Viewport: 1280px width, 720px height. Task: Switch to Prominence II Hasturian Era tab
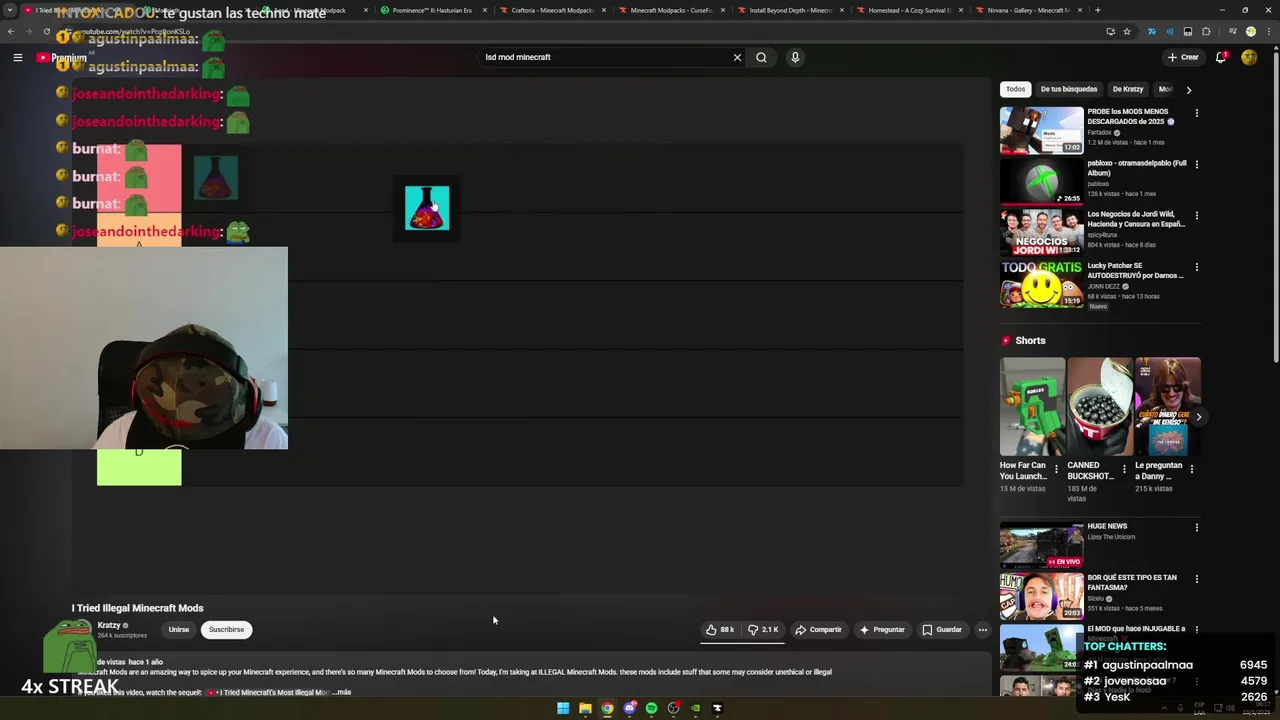pos(432,10)
